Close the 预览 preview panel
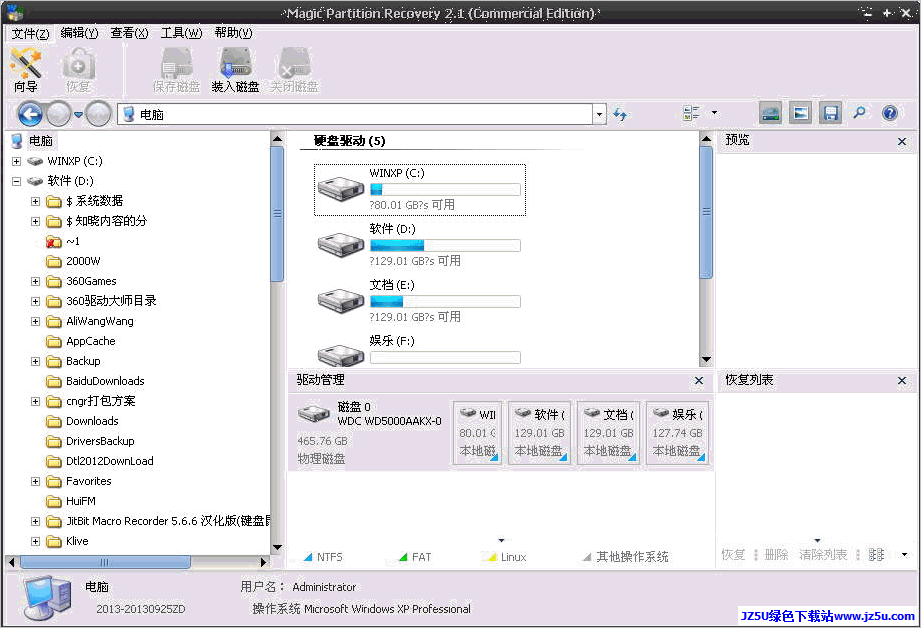Viewport: 921px width, 628px height. (x=902, y=142)
